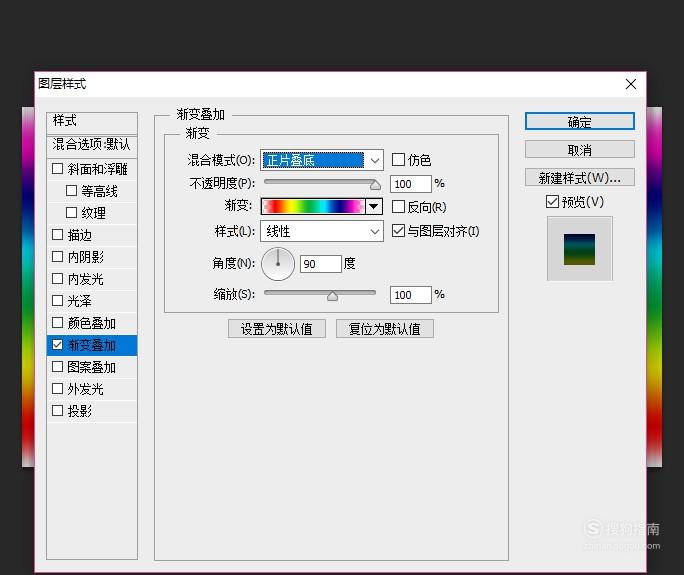Screen dimensions: 684x575
Task: Click the 缩放 slider handle
Action: pos(332,296)
